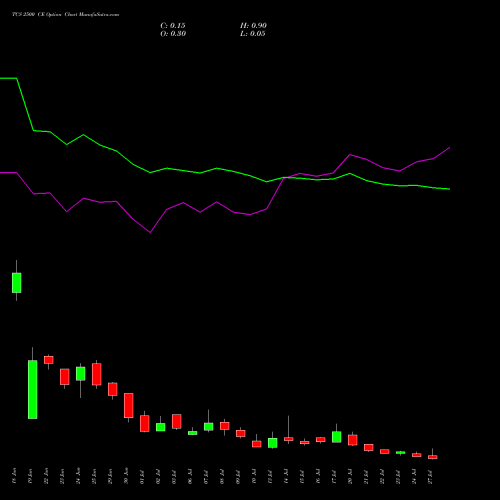Select the green candle for 17 Jul

point(337,437)
